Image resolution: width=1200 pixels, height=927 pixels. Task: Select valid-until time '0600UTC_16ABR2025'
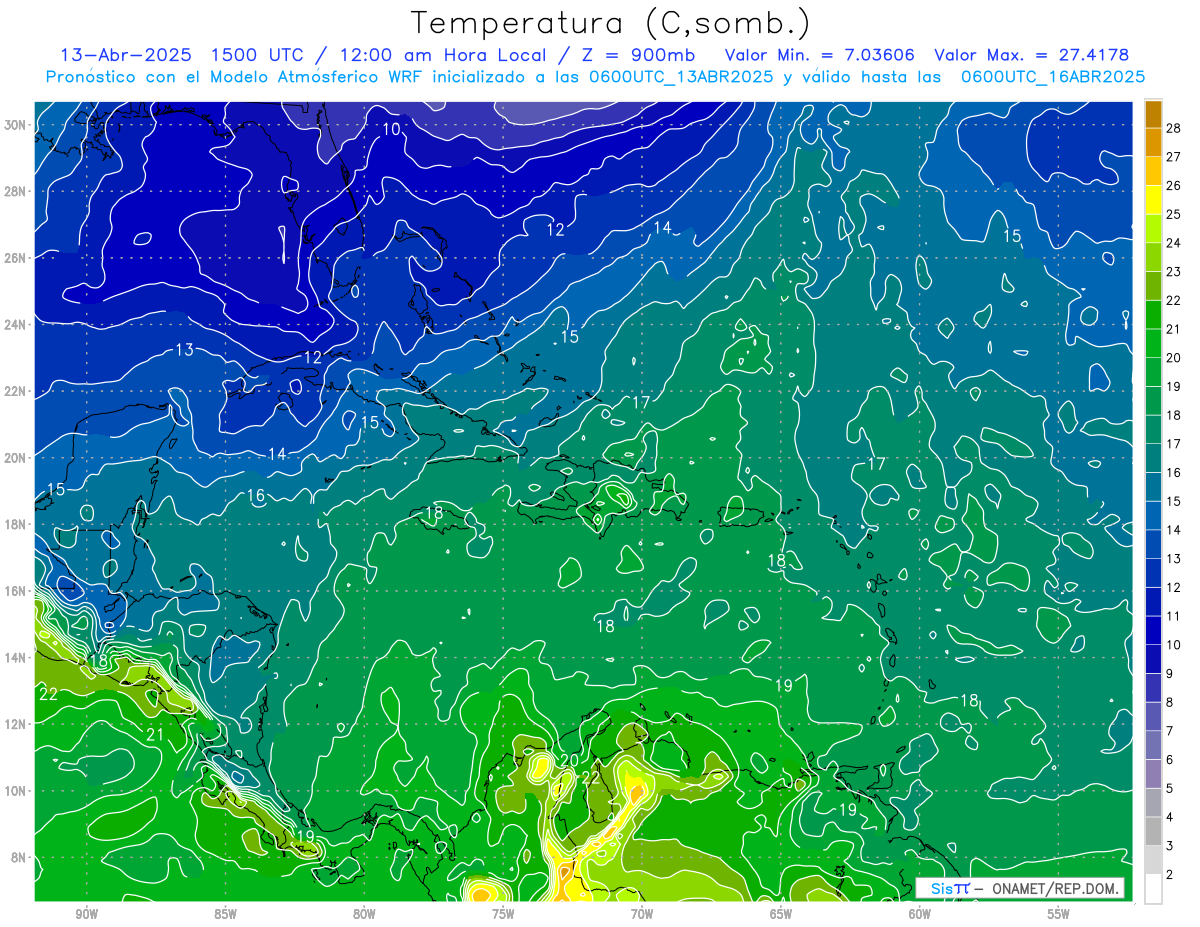[x=1053, y=76]
